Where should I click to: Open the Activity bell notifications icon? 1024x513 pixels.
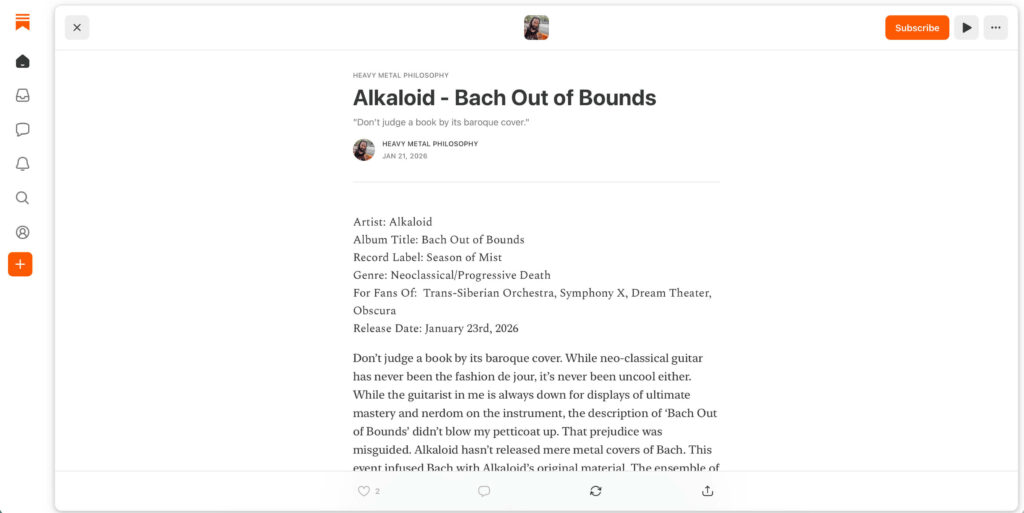click(22, 164)
